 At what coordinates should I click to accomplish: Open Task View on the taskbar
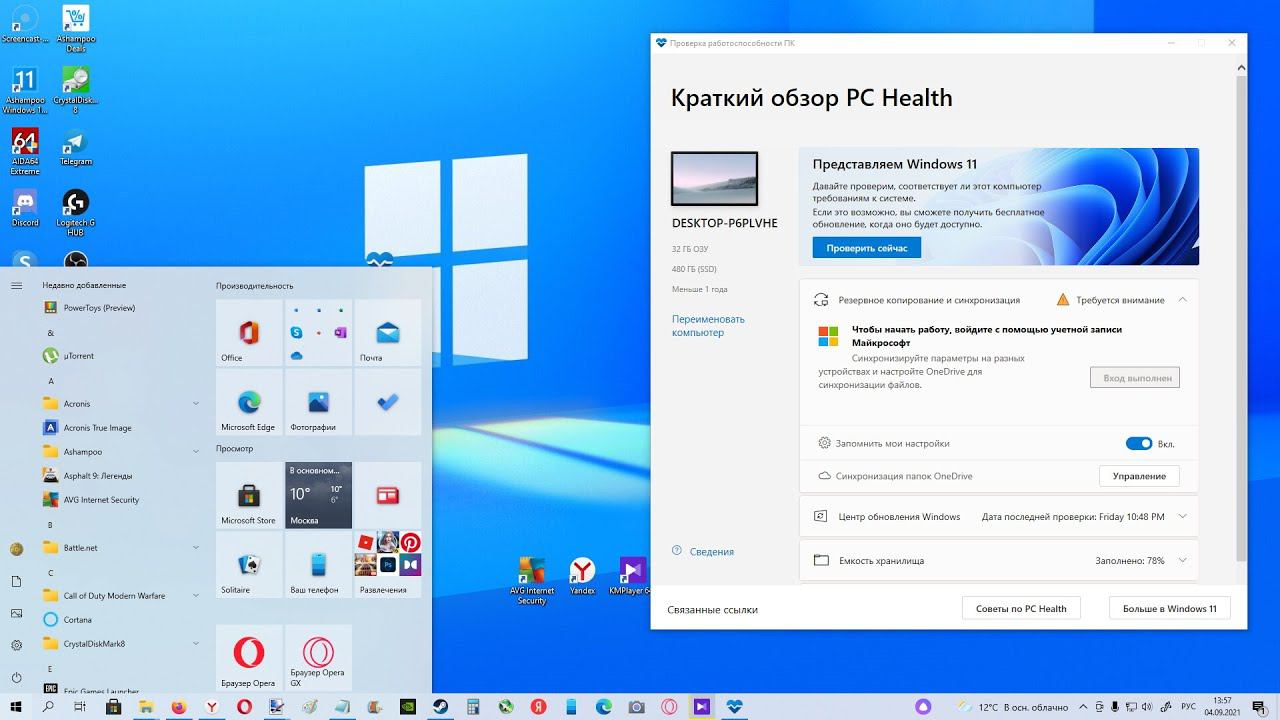81,707
